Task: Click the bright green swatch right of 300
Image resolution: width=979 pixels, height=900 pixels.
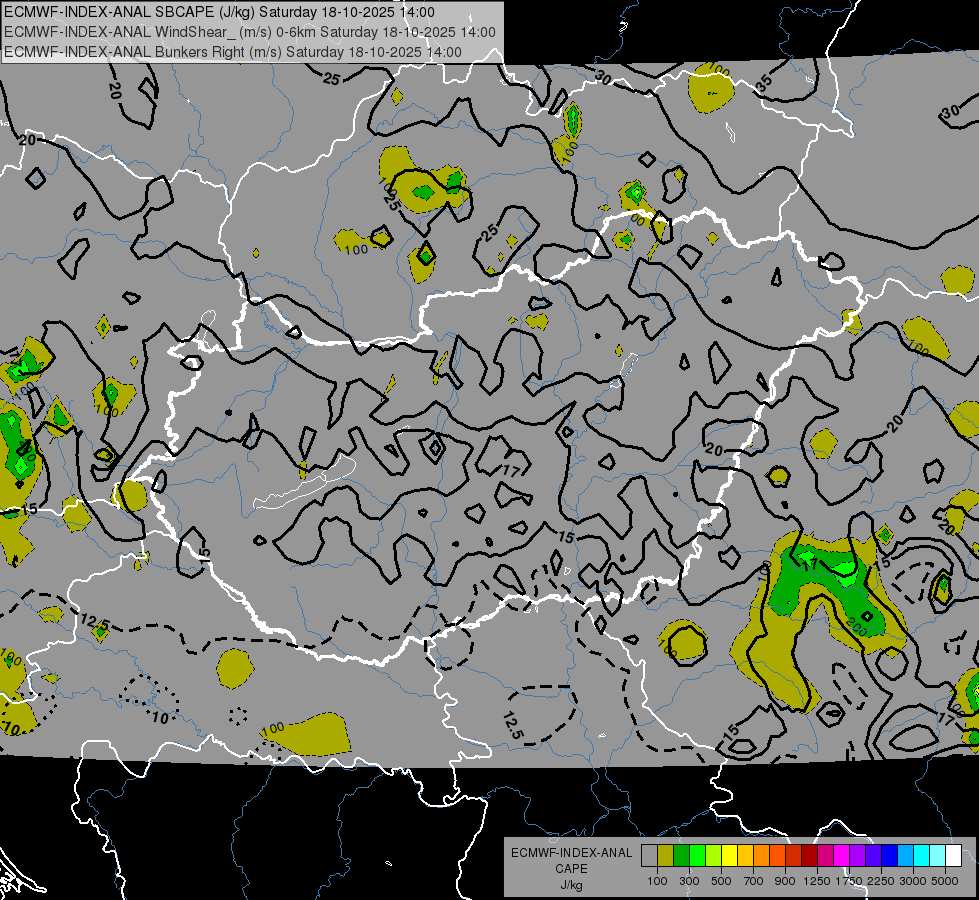Action: [698, 856]
